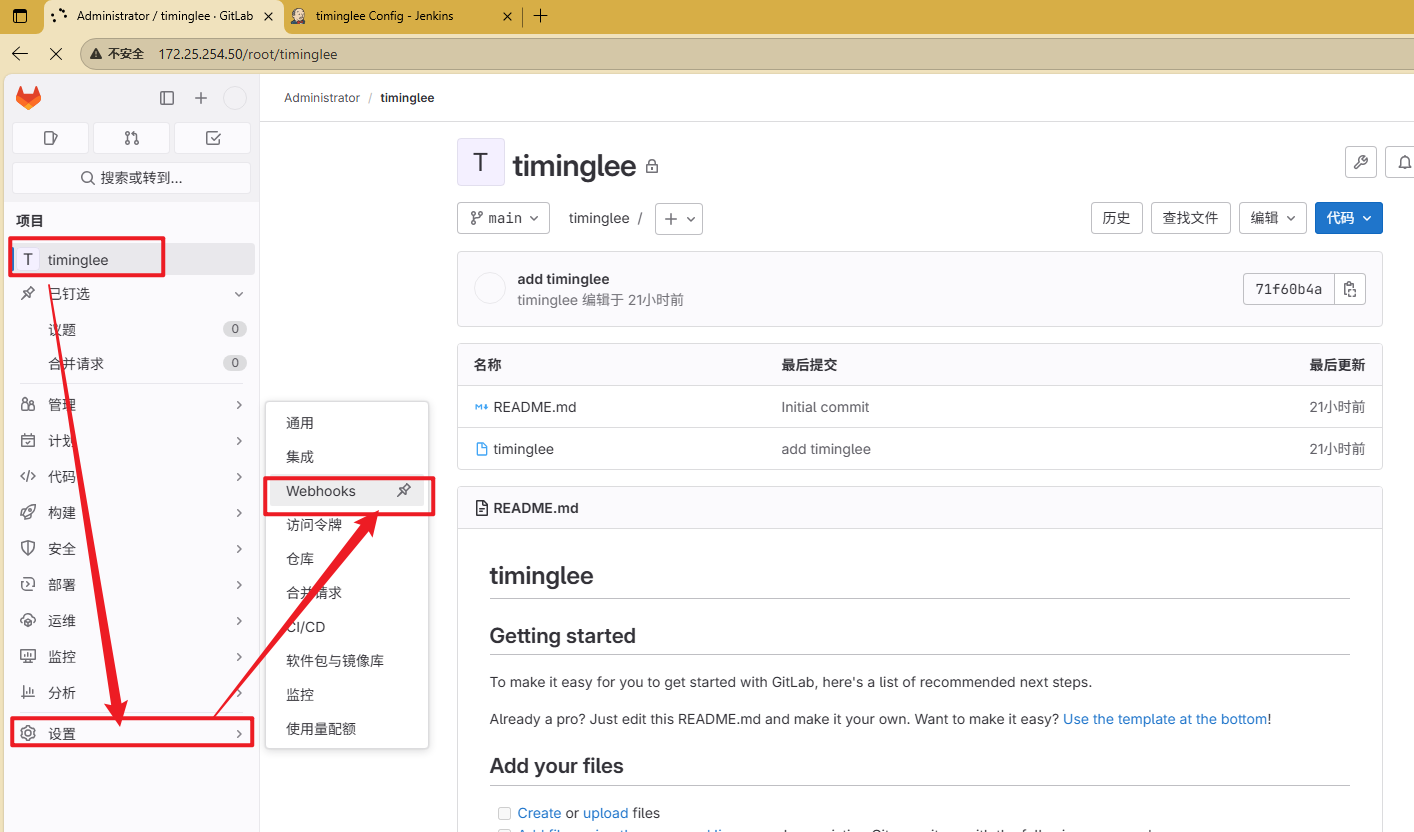
Task: Open the add timinglee commit link
Action: point(563,279)
